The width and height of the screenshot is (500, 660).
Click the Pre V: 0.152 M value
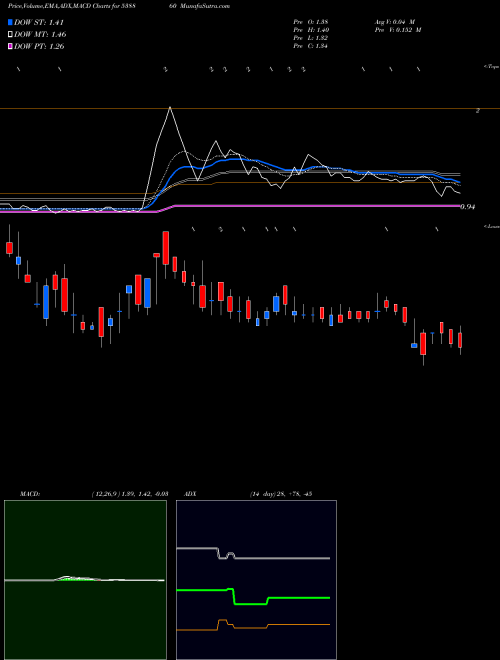click(x=398, y=30)
